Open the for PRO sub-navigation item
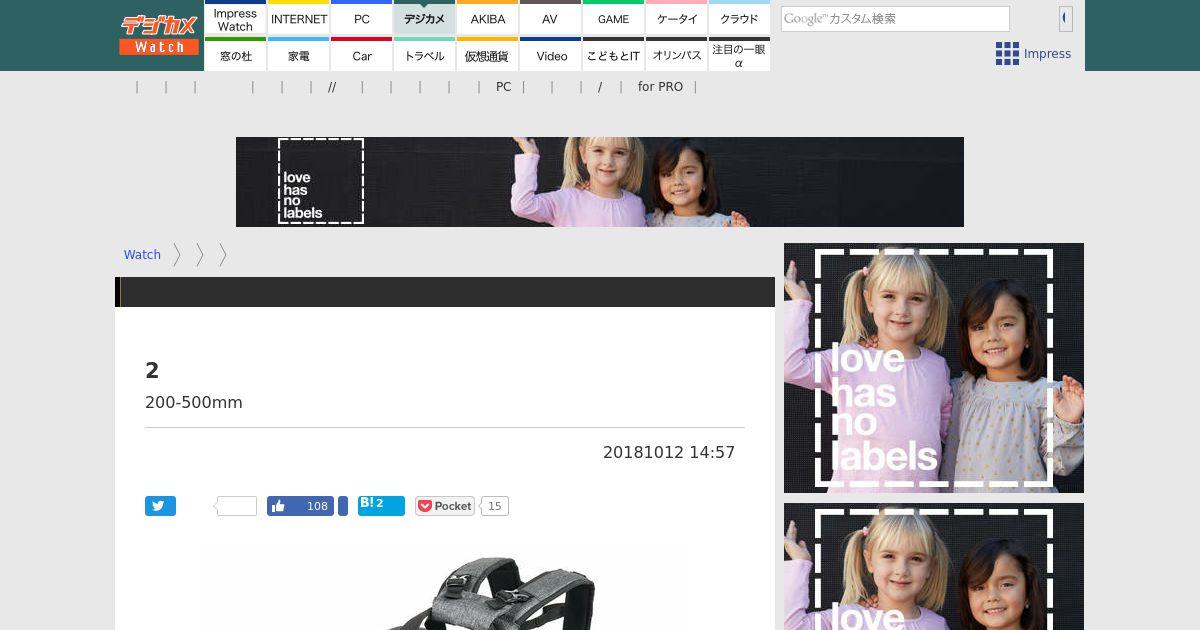 coord(660,87)
